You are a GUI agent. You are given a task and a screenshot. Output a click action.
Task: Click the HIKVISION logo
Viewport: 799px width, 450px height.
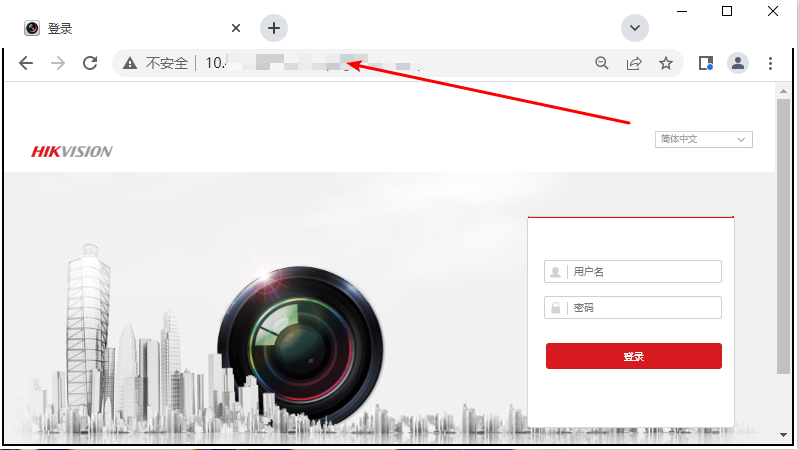point(72,152)
